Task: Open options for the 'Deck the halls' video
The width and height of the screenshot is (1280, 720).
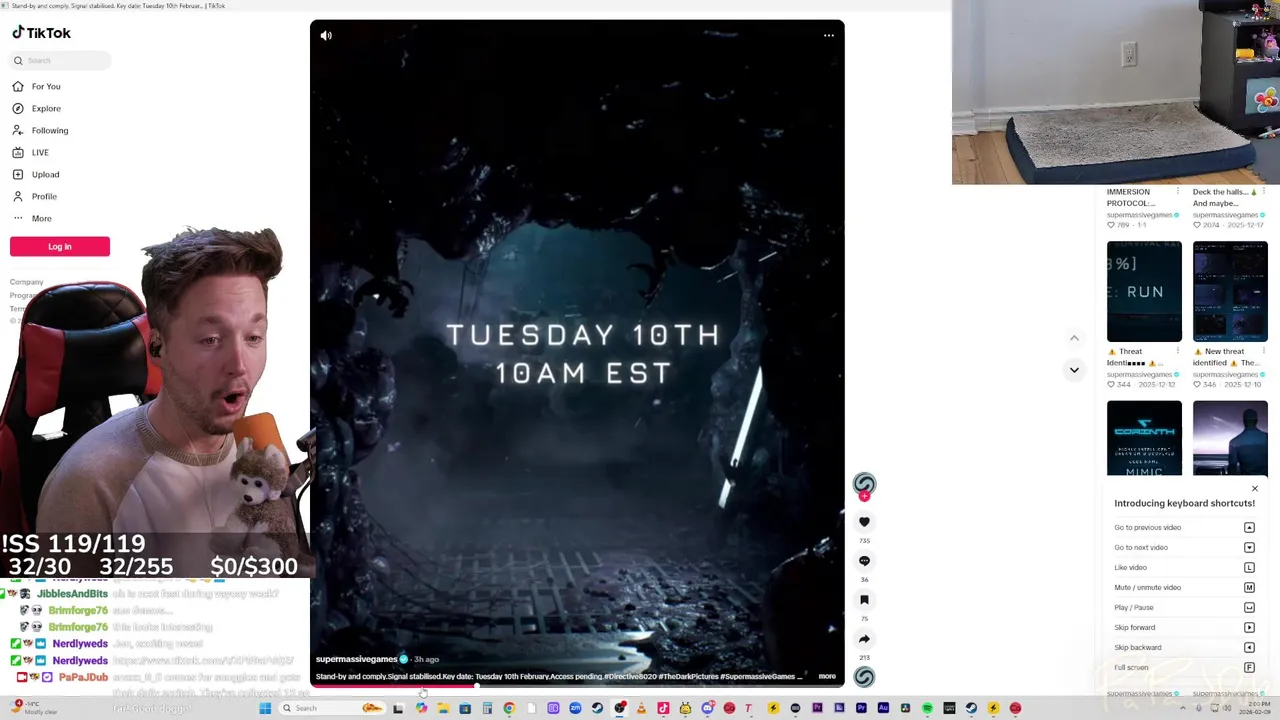Action: pyautogui.click(x=1263, y=192)
